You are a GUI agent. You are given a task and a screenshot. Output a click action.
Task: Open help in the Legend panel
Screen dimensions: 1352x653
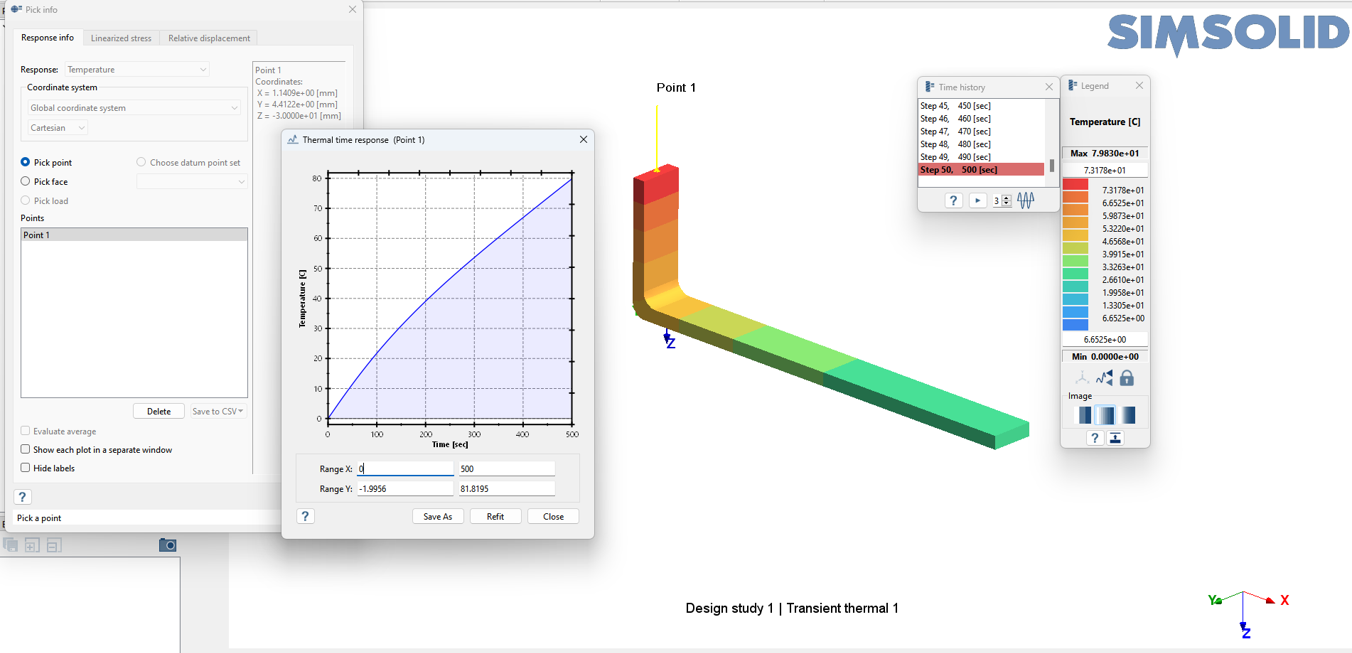click(x=1094, y=438)
